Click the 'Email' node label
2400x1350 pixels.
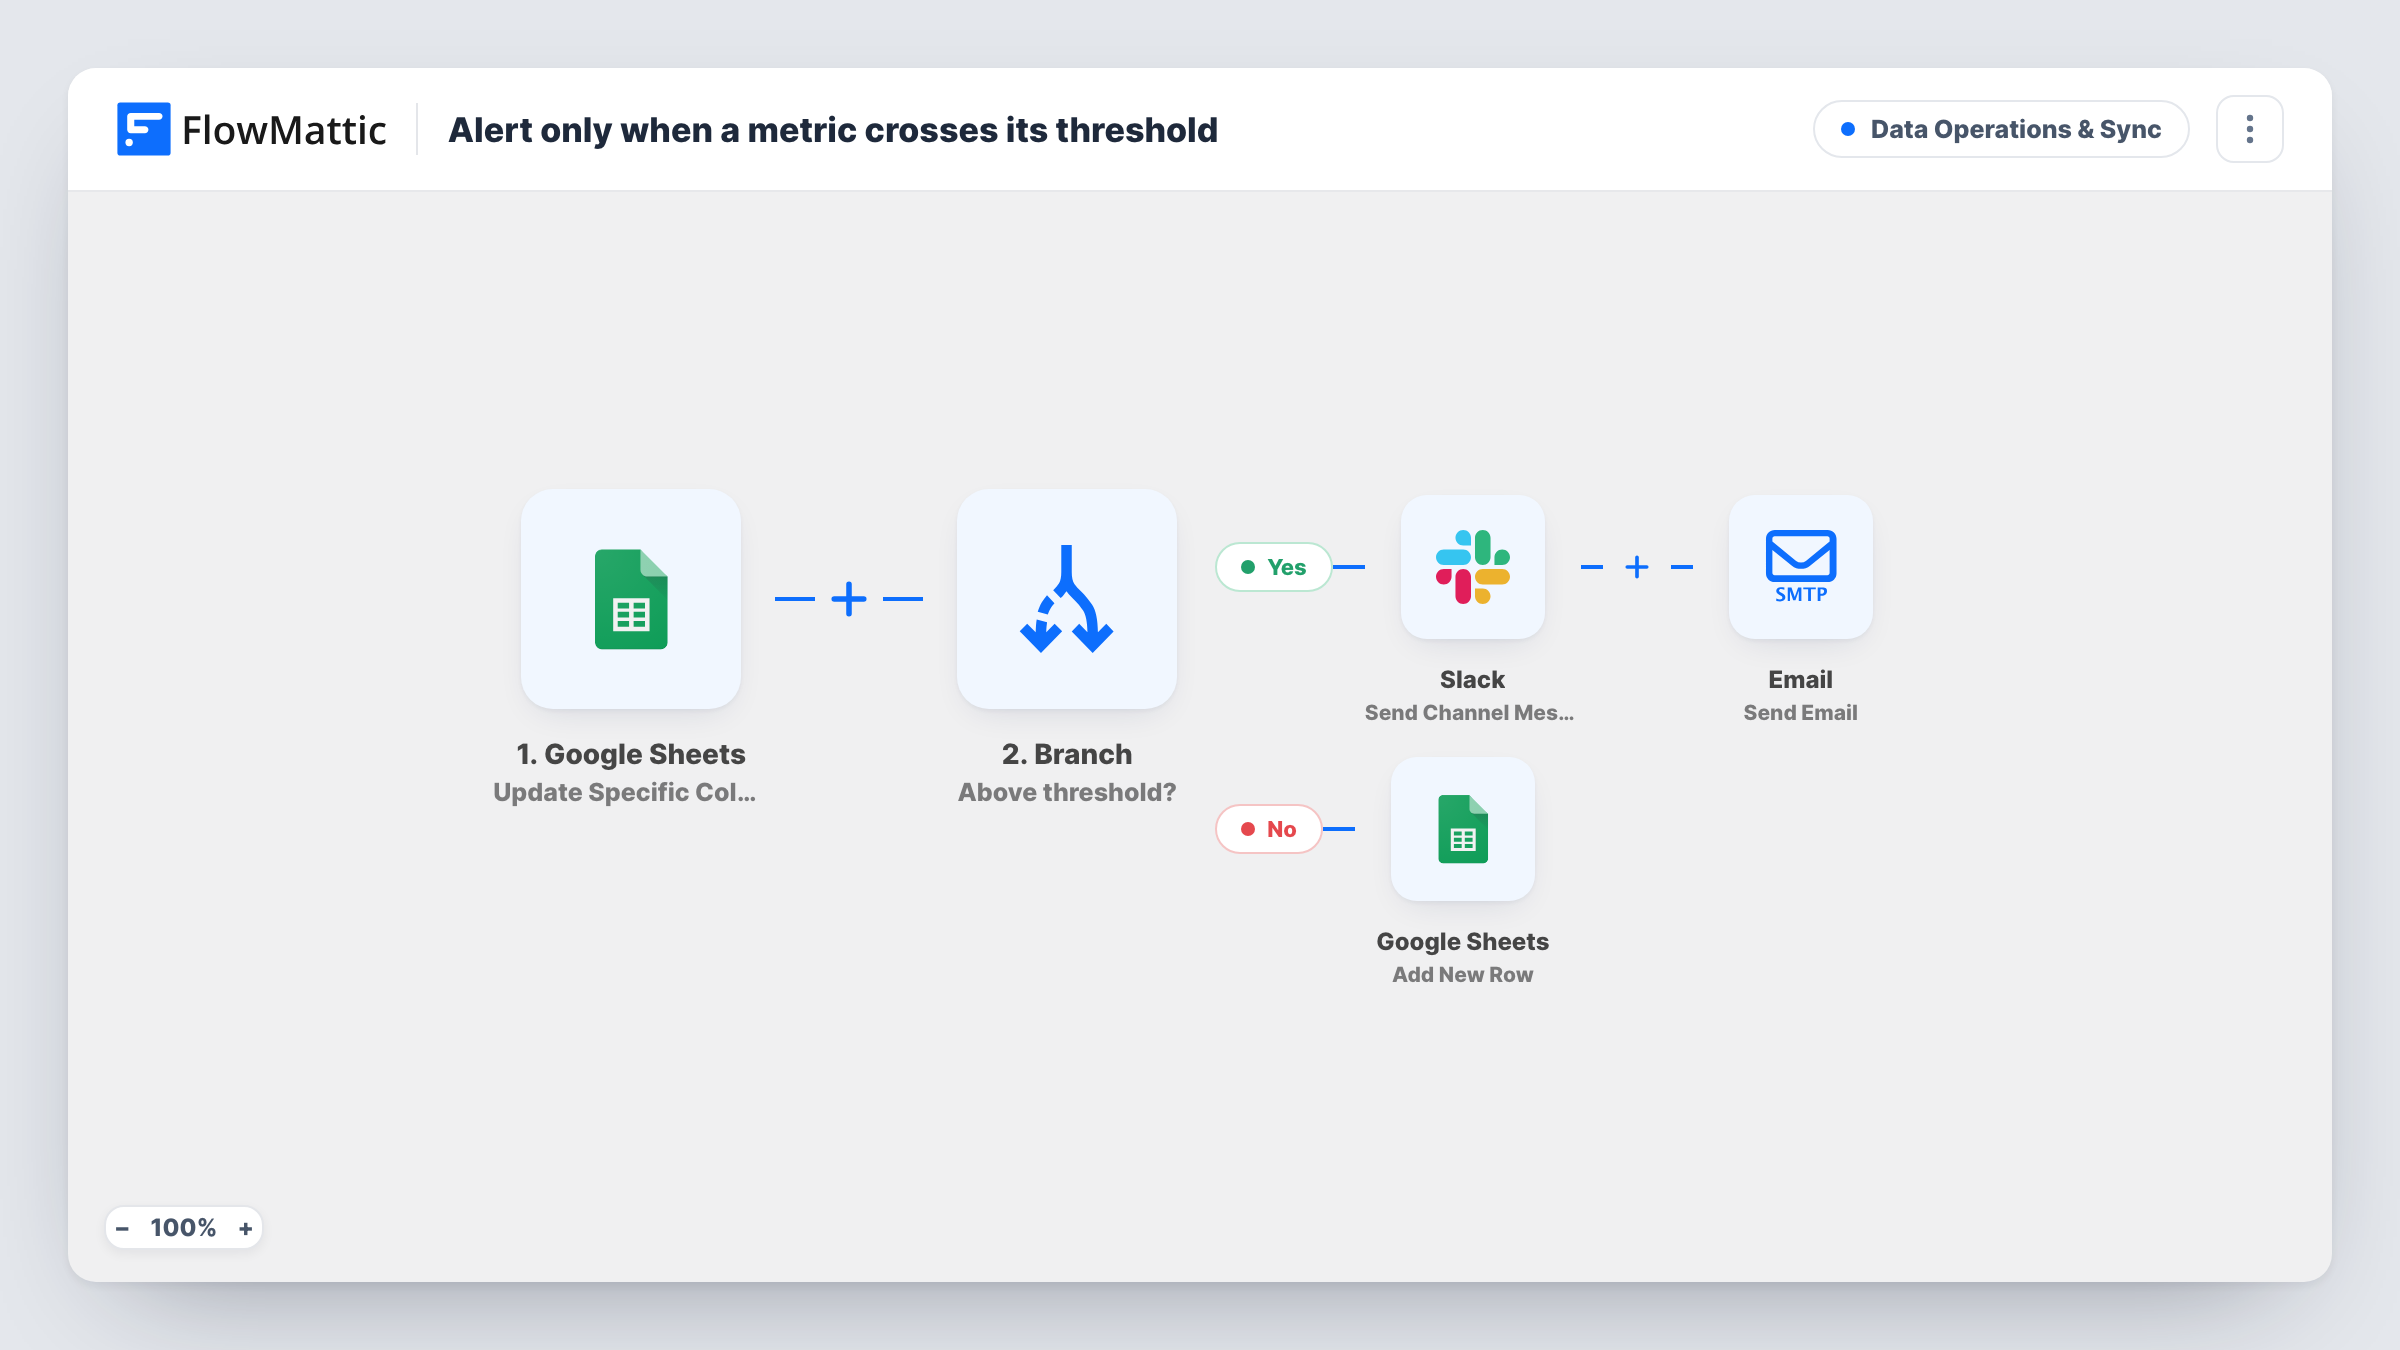click(1801, 680)
